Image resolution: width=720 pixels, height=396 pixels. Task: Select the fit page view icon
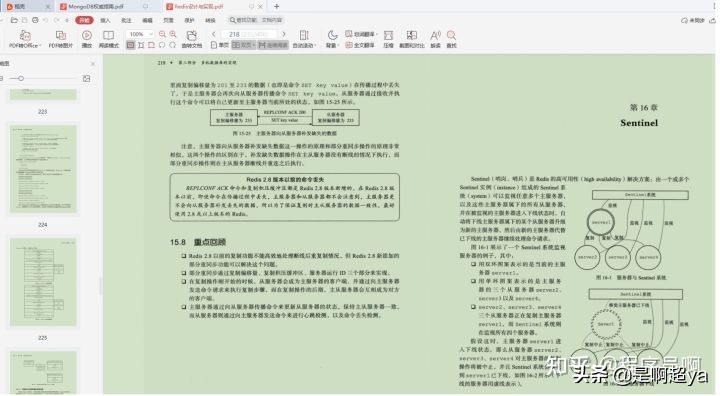[x=151, y=45]
